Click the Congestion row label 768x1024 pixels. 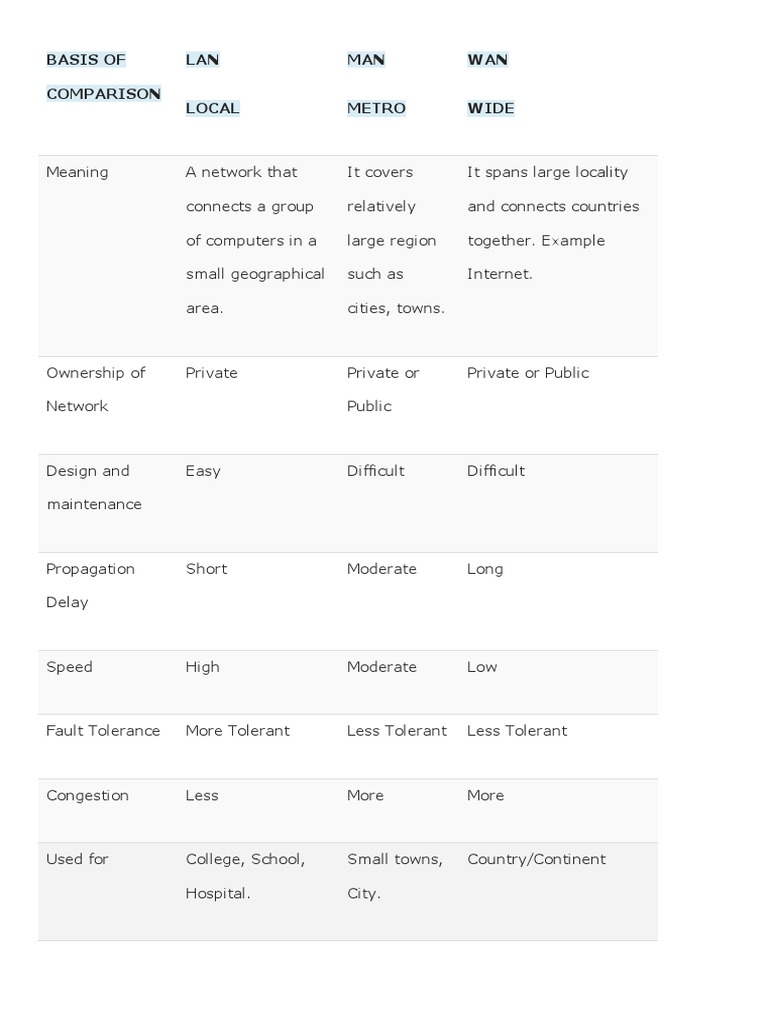(87, 796)
